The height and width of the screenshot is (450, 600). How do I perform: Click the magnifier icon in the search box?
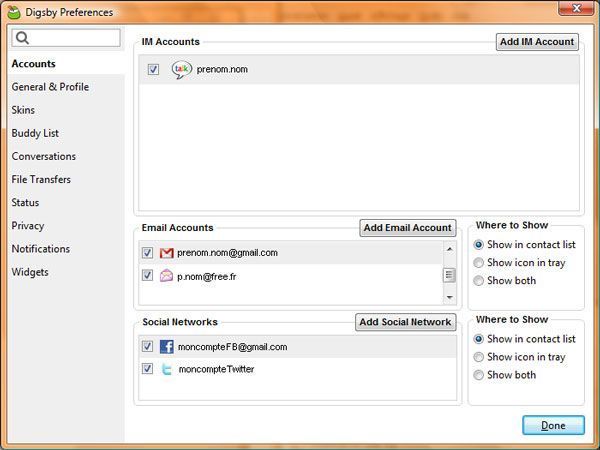click(x=23, y=38)
